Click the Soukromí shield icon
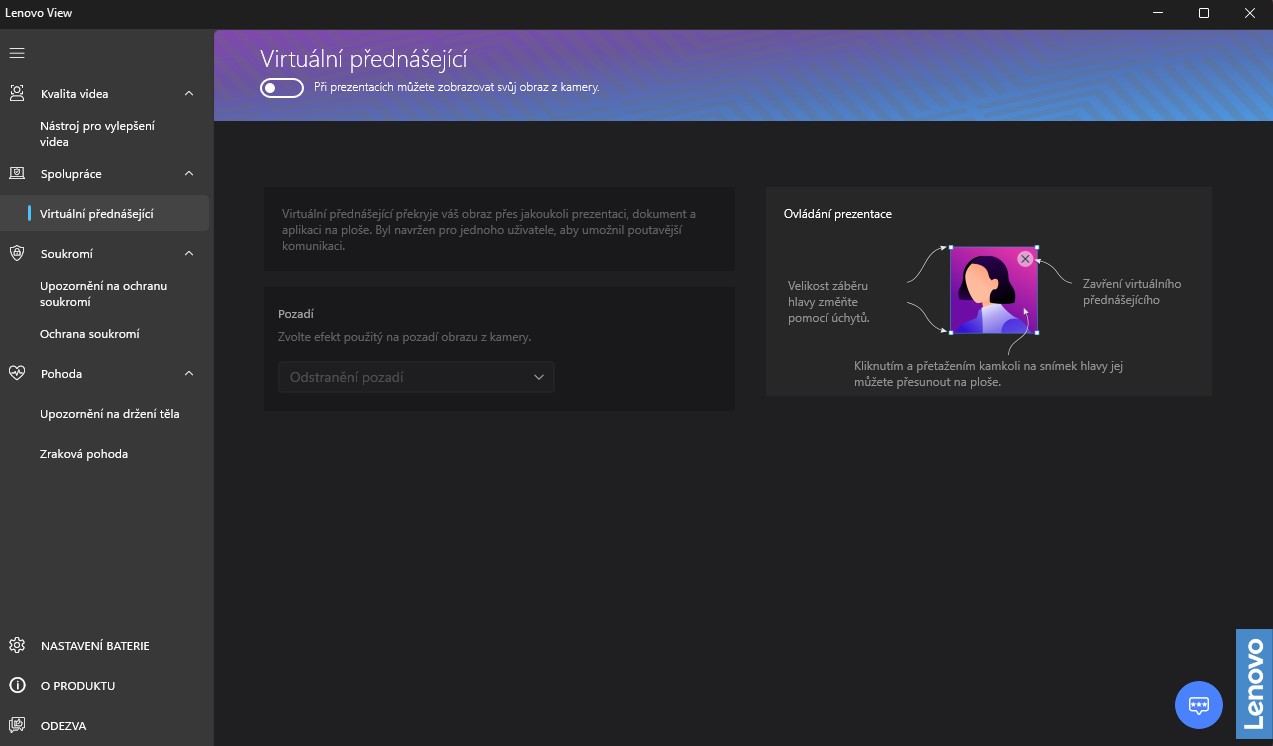1273x746 pixels. point(17,253)
